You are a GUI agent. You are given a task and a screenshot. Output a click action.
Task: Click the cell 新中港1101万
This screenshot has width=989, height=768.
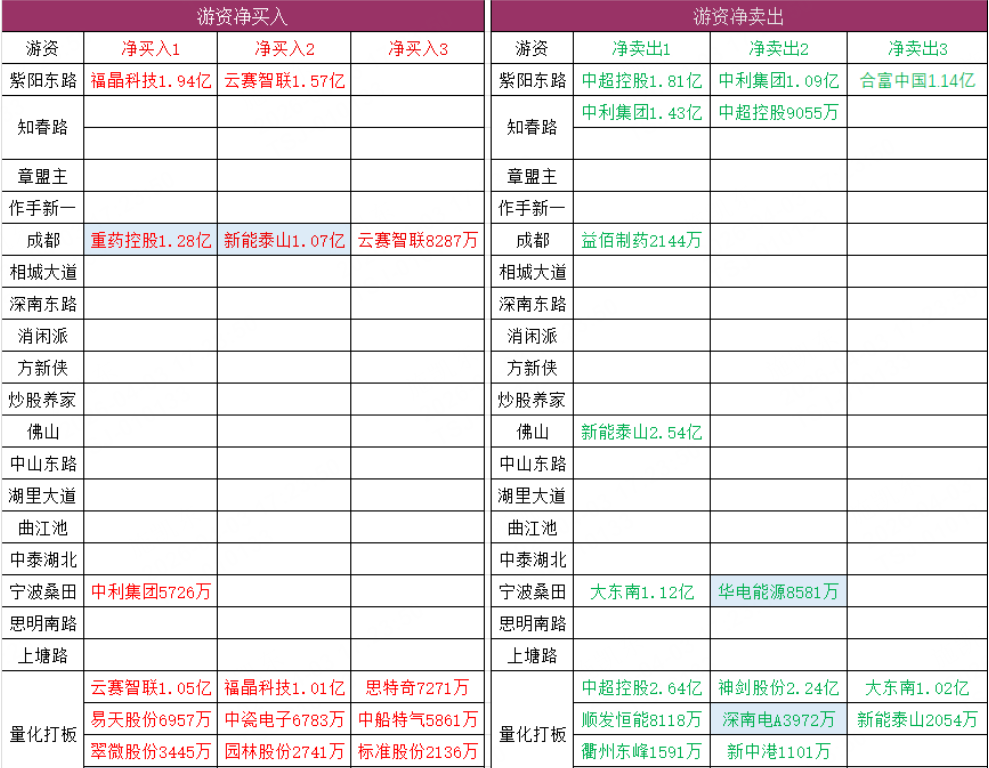[778, 751]
